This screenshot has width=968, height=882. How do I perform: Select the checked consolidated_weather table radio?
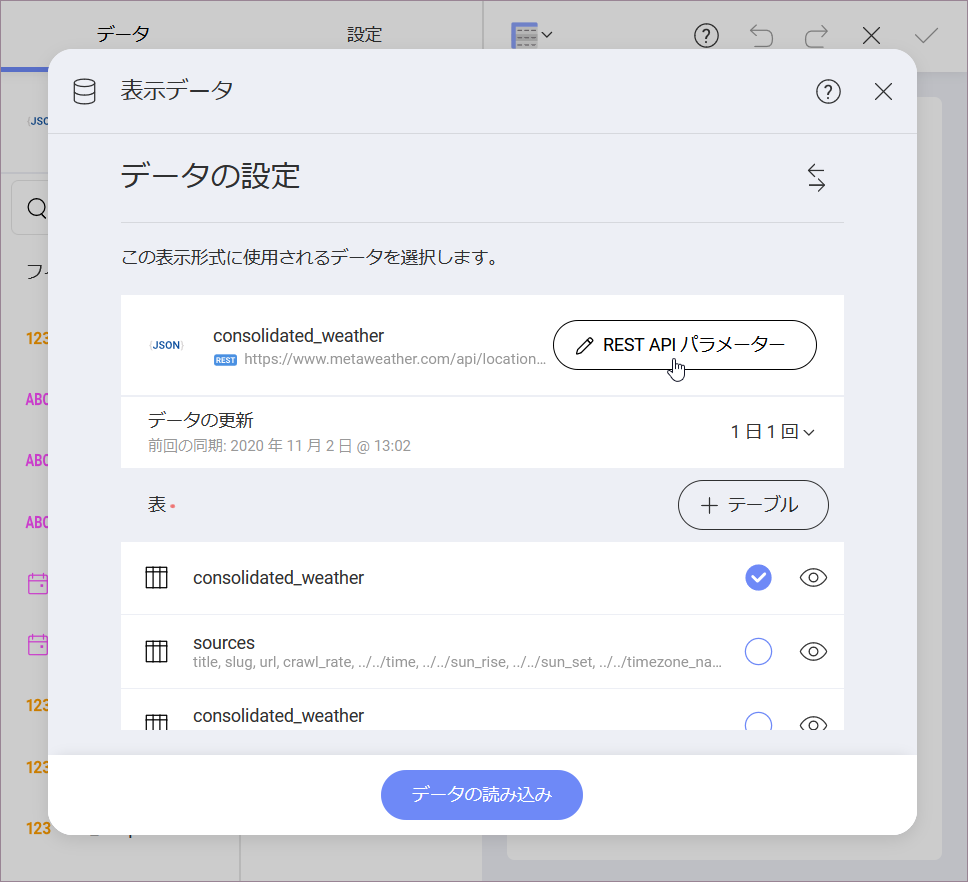758,578
